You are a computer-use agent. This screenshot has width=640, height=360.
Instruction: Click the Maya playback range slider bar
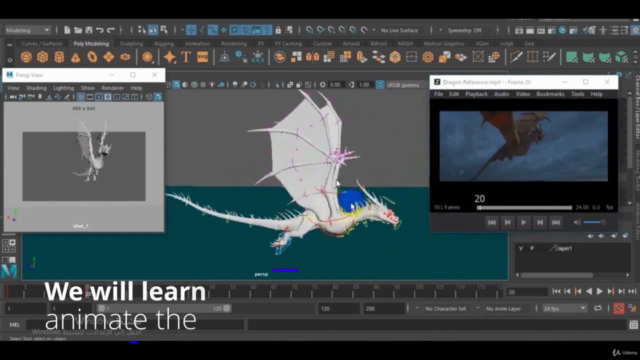164,309
